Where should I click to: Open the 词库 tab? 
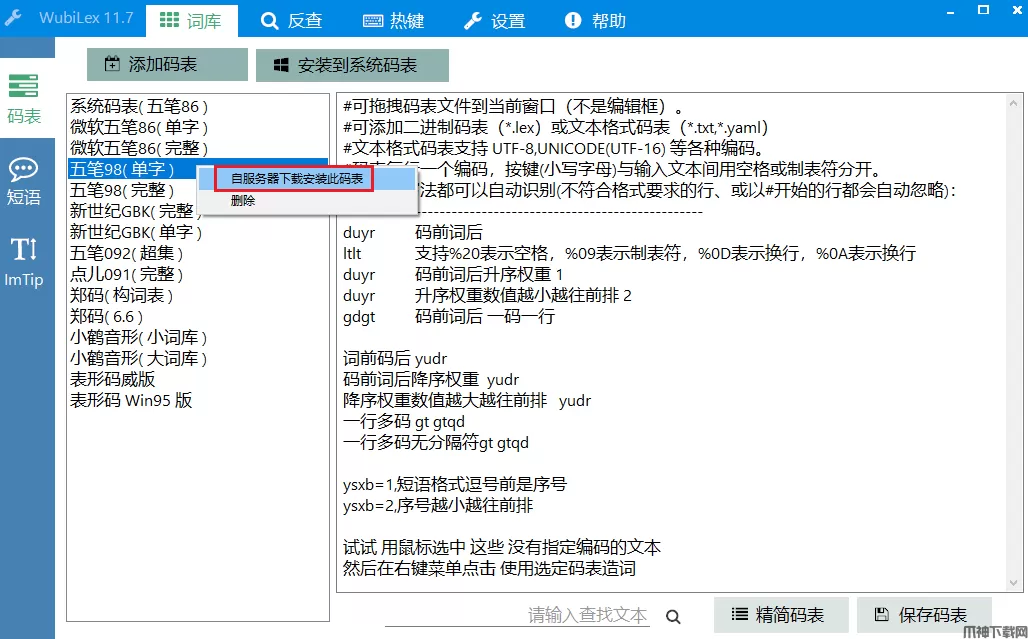[191, 20]
